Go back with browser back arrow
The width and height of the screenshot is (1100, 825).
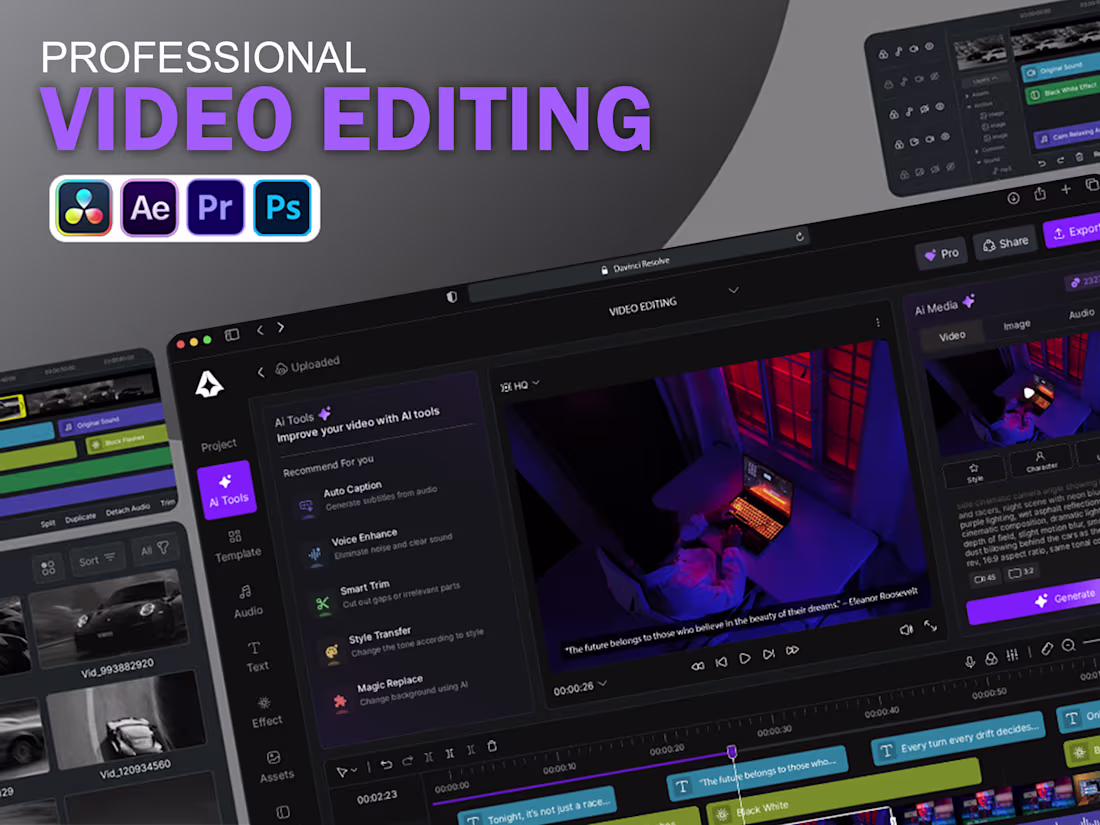[260, 330]
